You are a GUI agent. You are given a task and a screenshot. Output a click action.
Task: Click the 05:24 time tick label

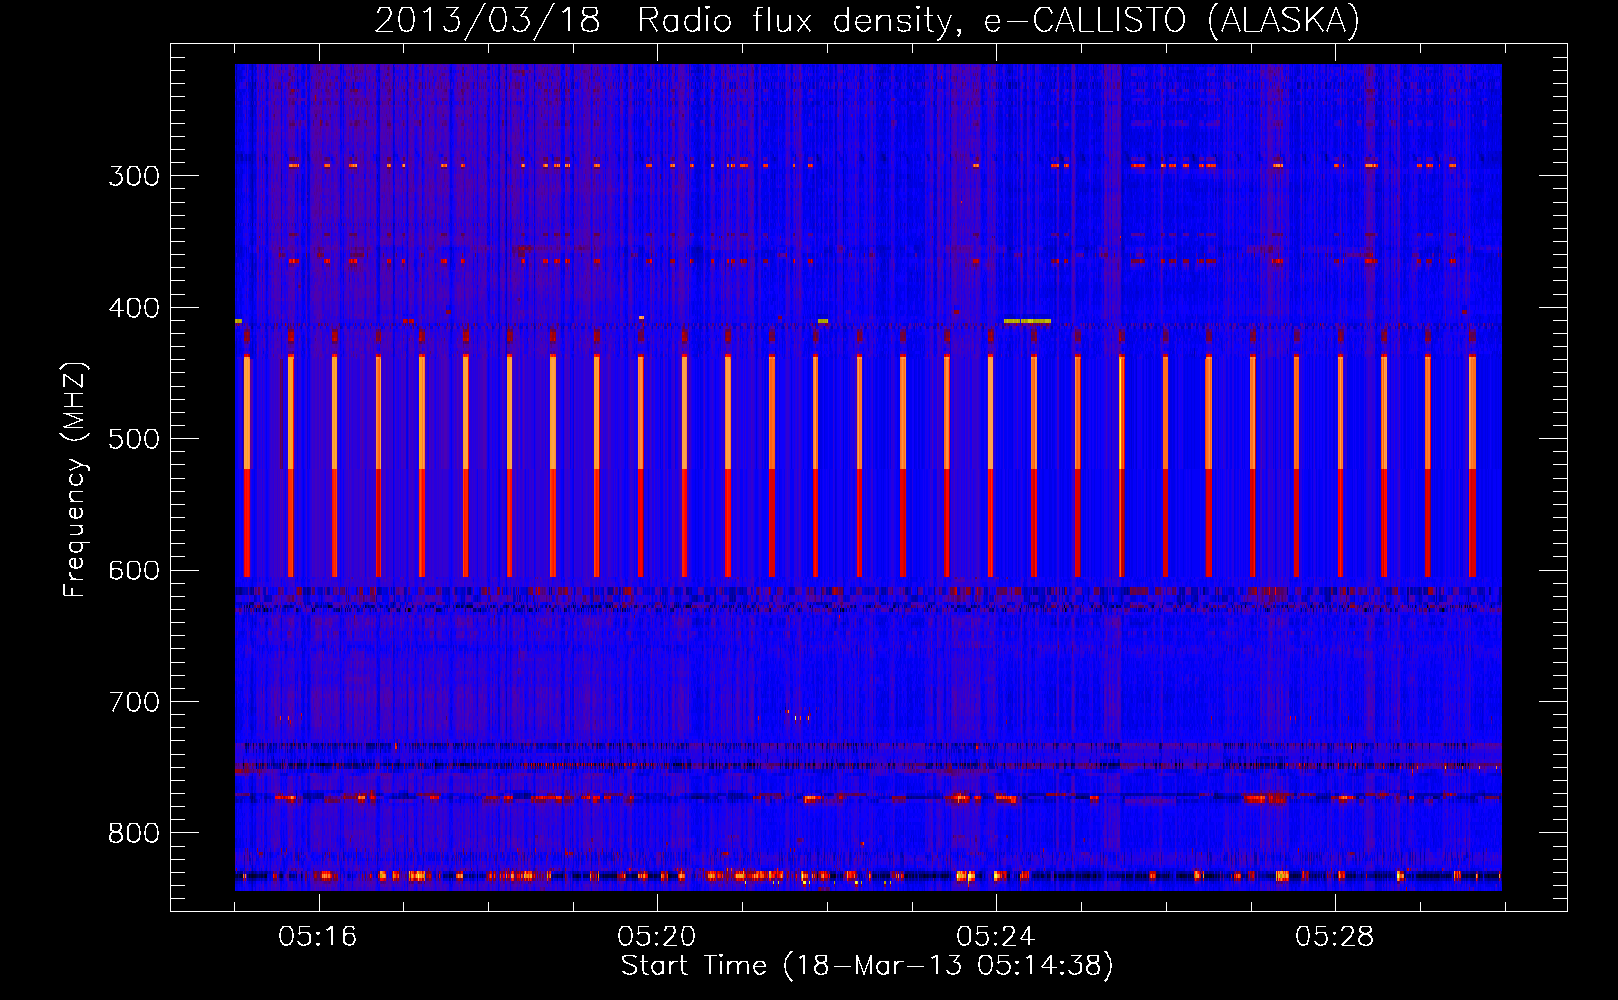point(996,937)
